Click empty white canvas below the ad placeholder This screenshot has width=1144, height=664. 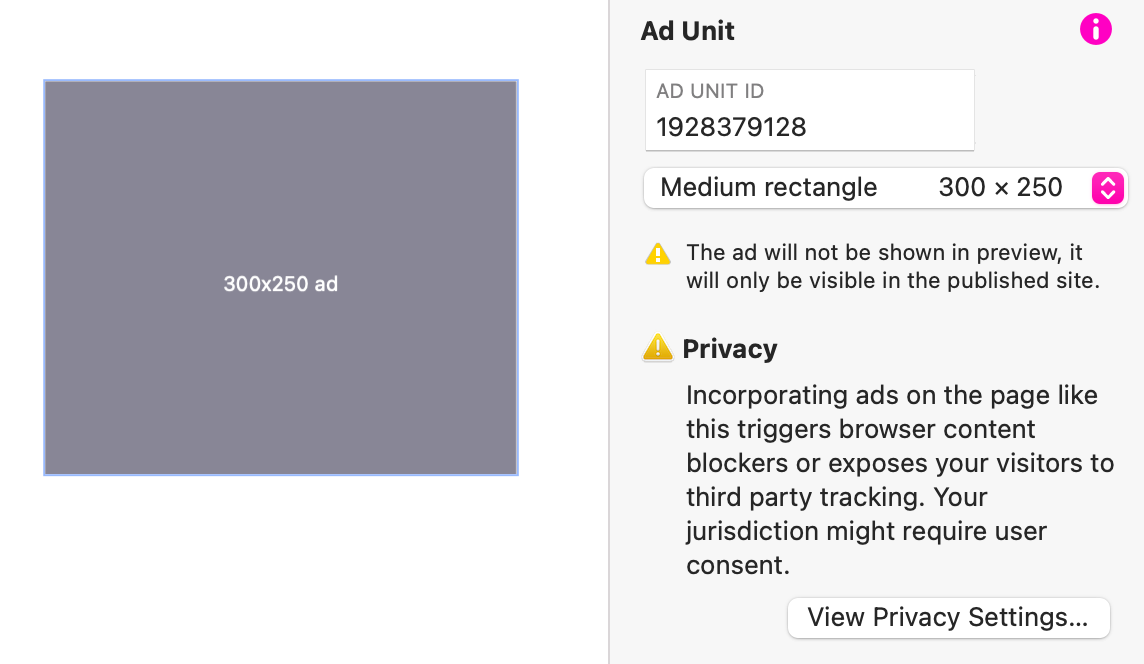point(281,570)
